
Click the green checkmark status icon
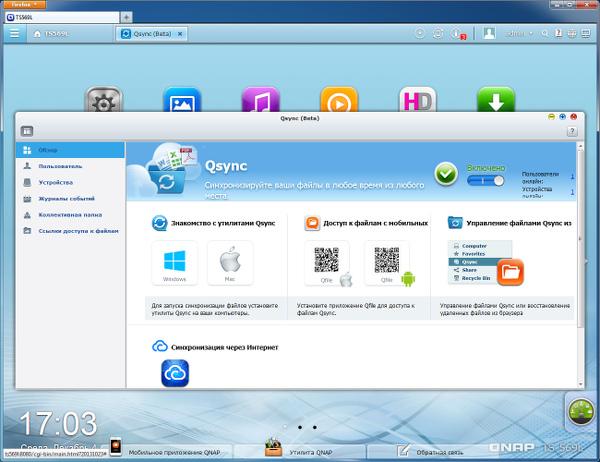coord(446,174)
